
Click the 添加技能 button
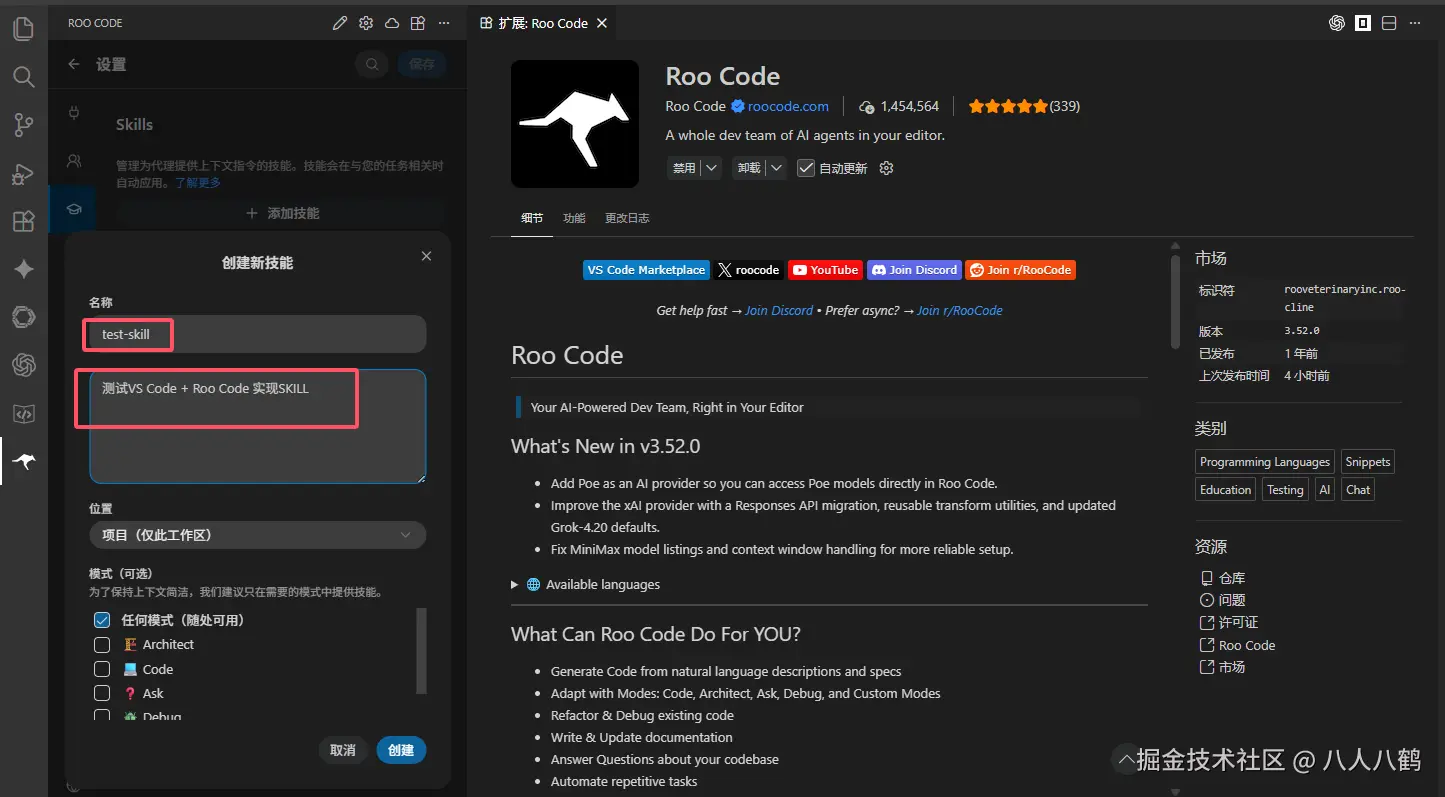click(281, 213)
